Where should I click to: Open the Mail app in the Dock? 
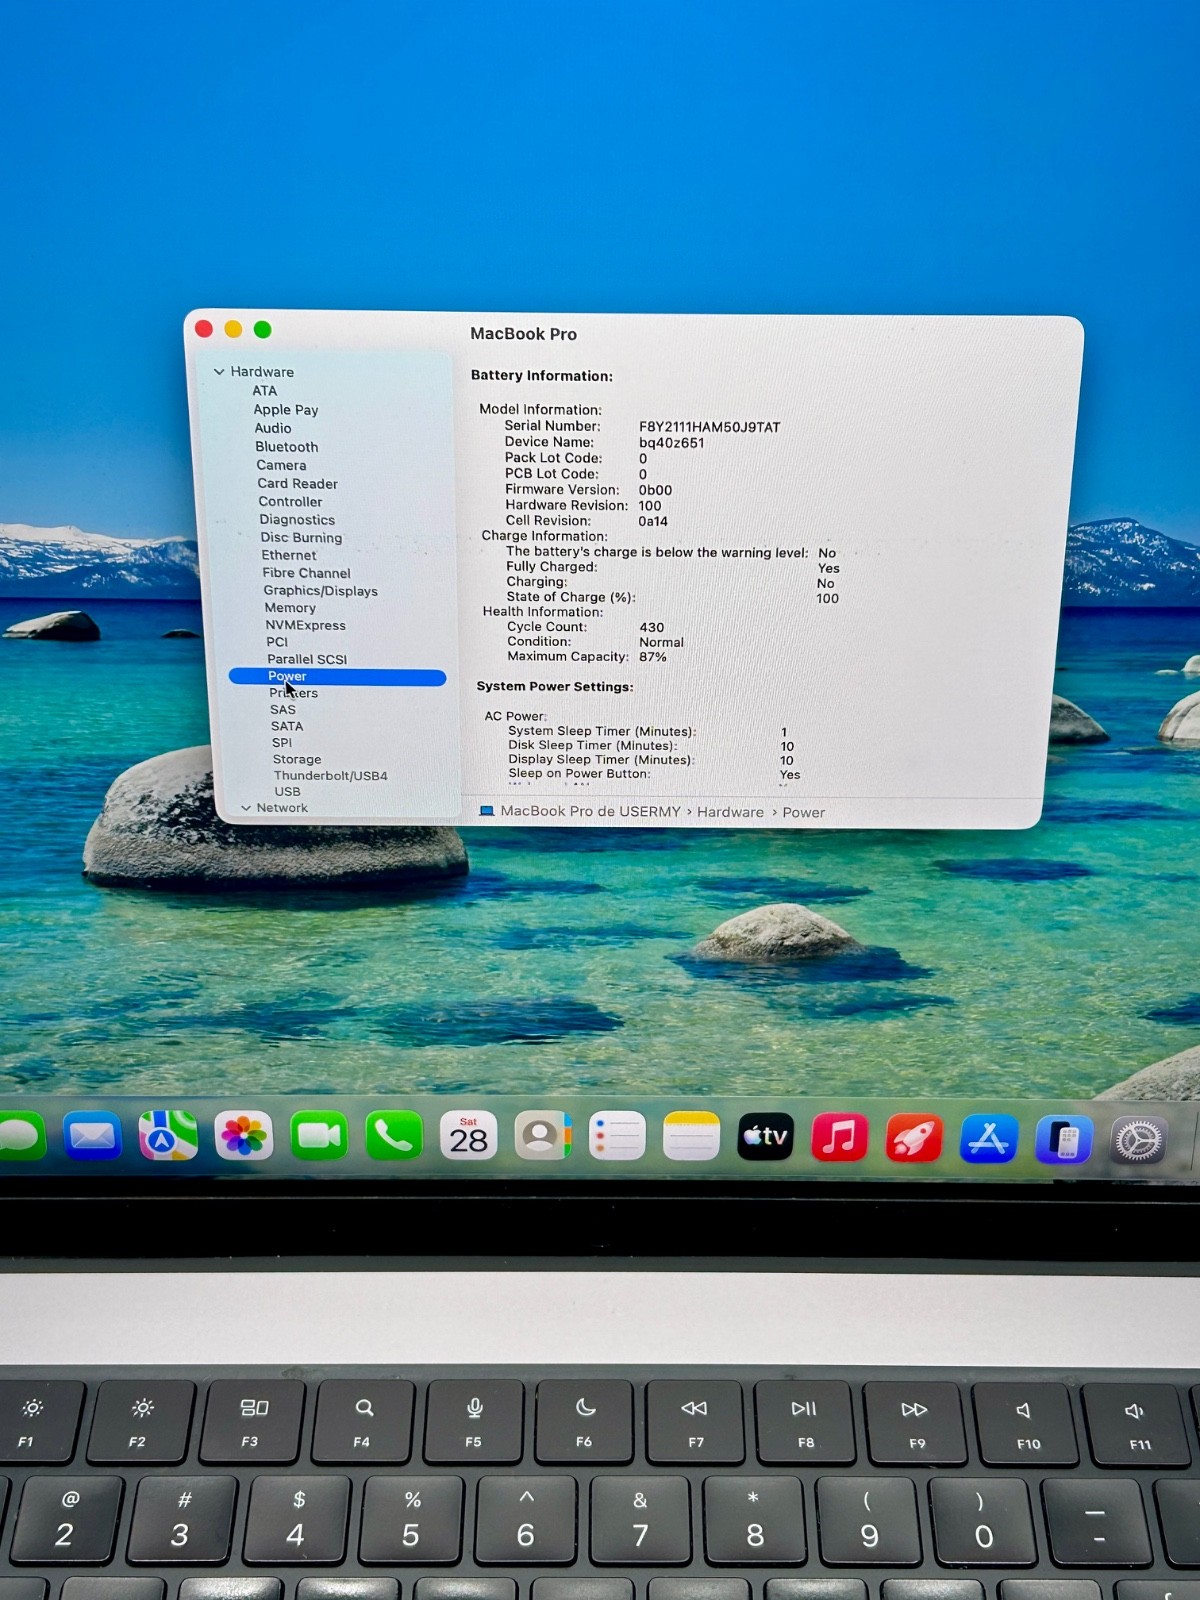tap(92, 1137)
